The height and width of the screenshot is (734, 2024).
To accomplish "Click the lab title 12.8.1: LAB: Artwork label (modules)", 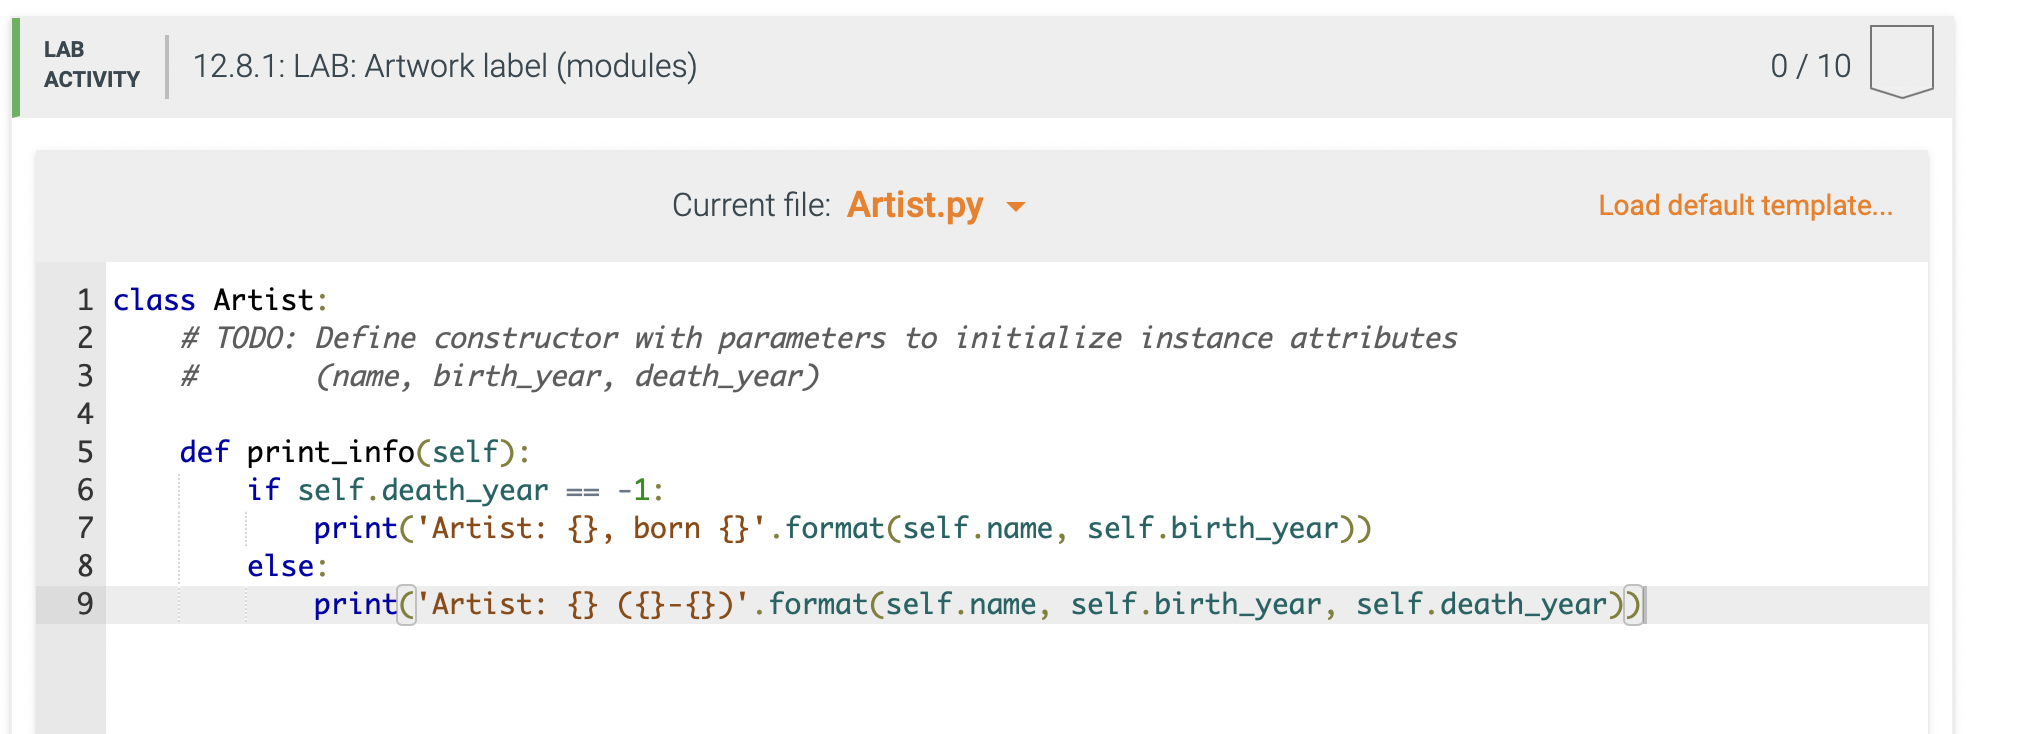I will click(x=445, y=66).
